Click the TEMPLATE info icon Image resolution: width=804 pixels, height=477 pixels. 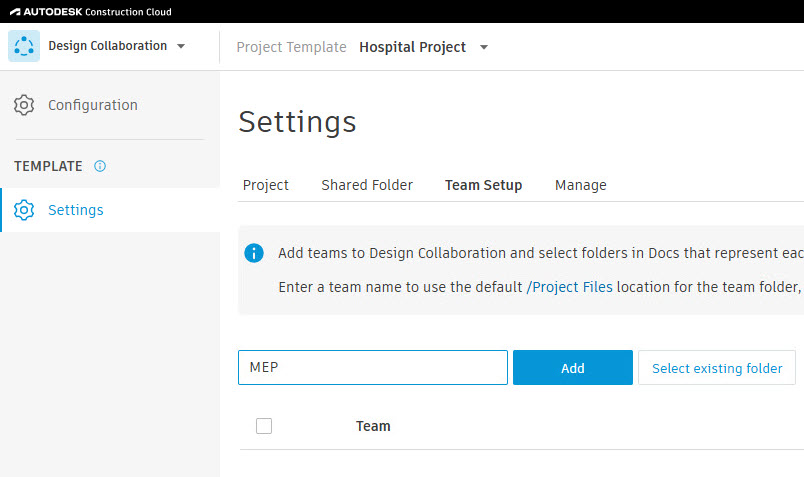tap(100, 166)
